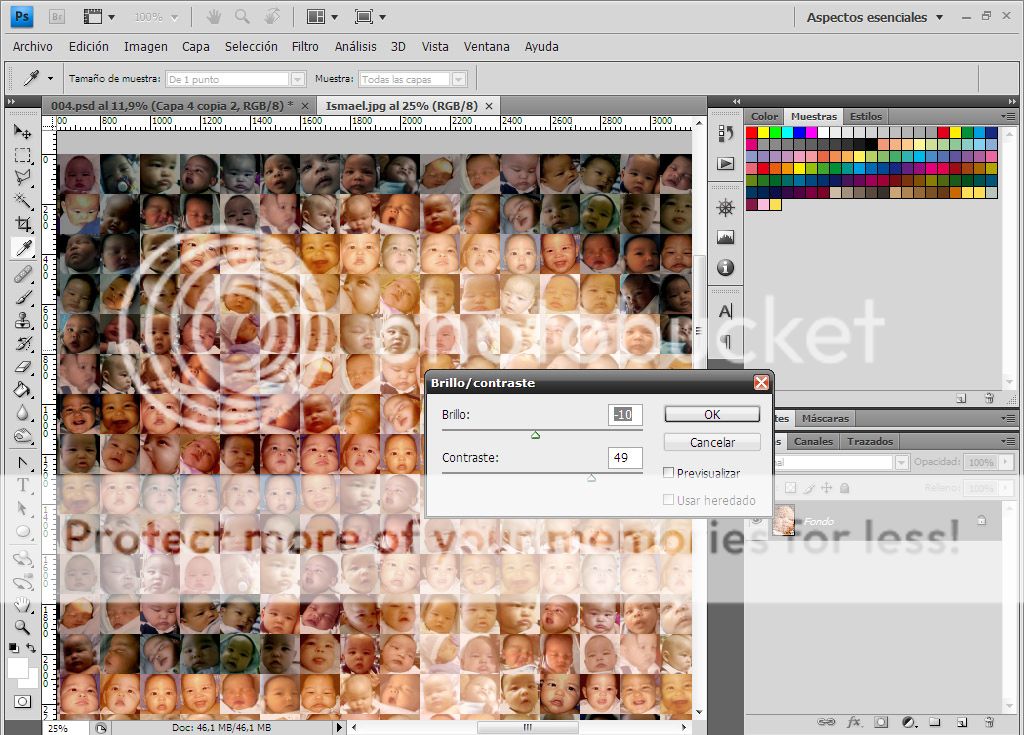
Task: Click the Contraste value field
Action: tap(625, 457)
